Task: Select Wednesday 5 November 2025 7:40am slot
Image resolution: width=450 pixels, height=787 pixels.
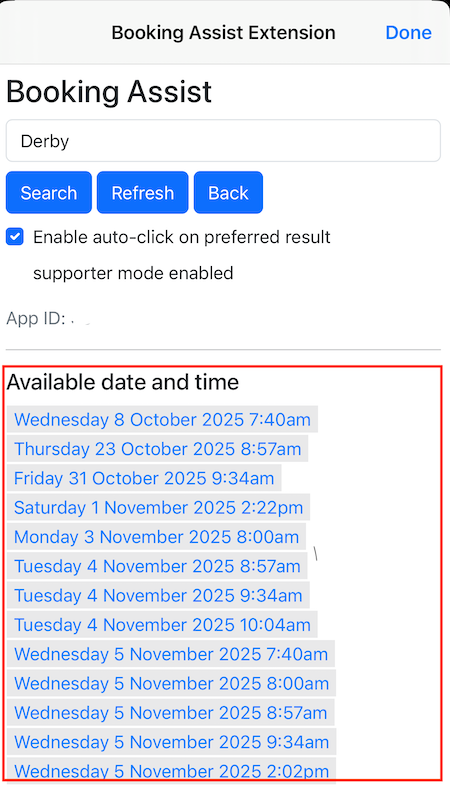Action: pyautogui.click(x=171, y=654)
